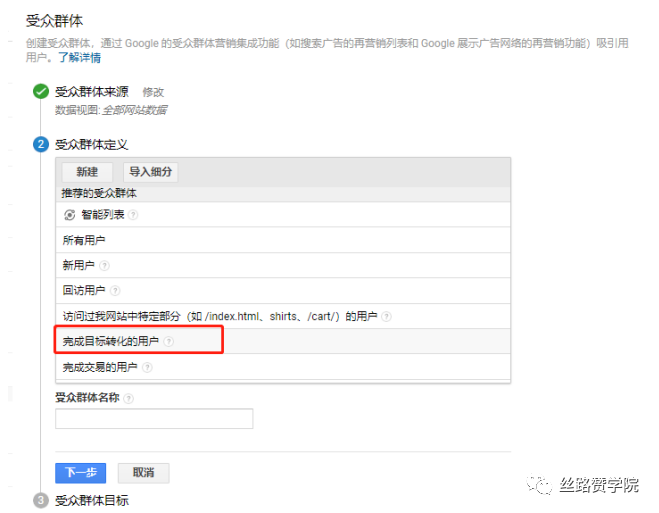
Task: Open help icon beside 访问过我网站中特定部分 row
Action: [x=386, y=316]
